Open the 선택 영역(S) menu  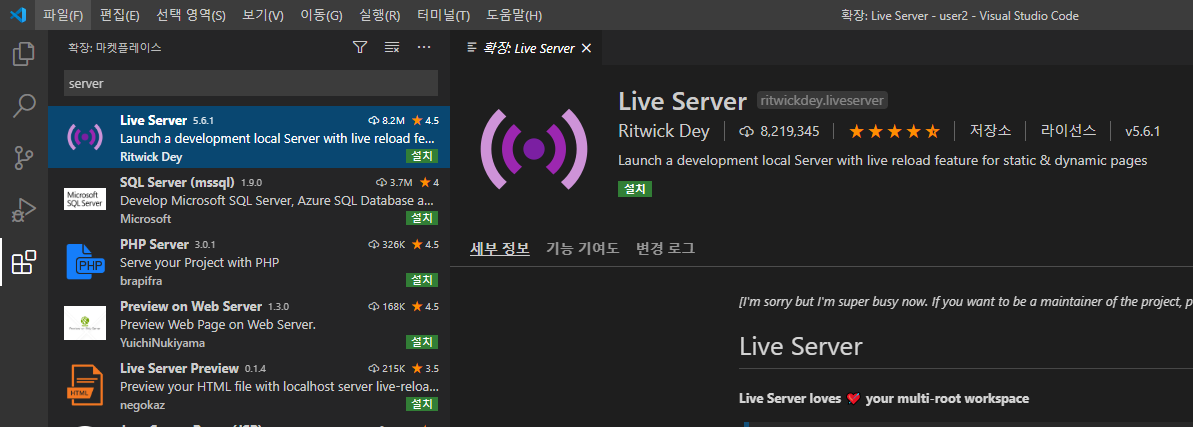(x=191, y=15)
